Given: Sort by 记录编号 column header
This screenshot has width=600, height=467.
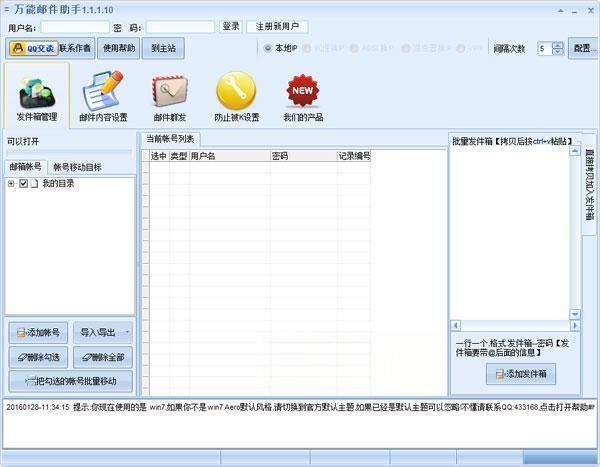Looking at the screenshot, I should 354,156.
